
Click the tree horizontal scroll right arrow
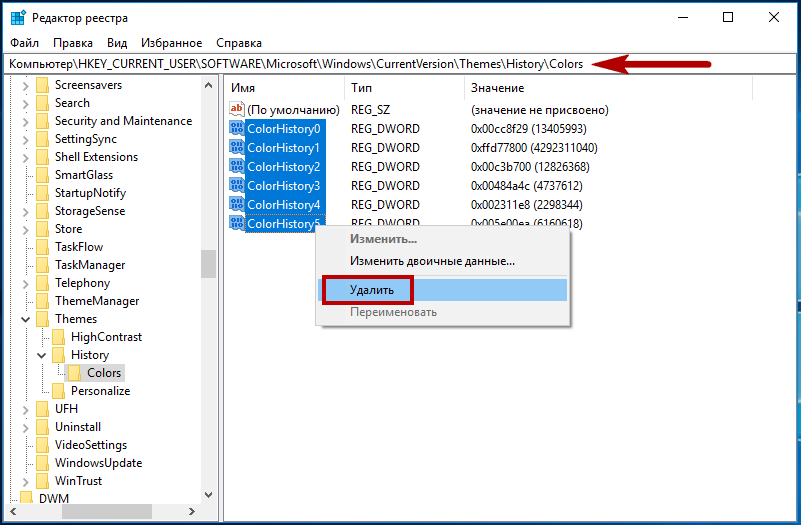pos(192,511)
